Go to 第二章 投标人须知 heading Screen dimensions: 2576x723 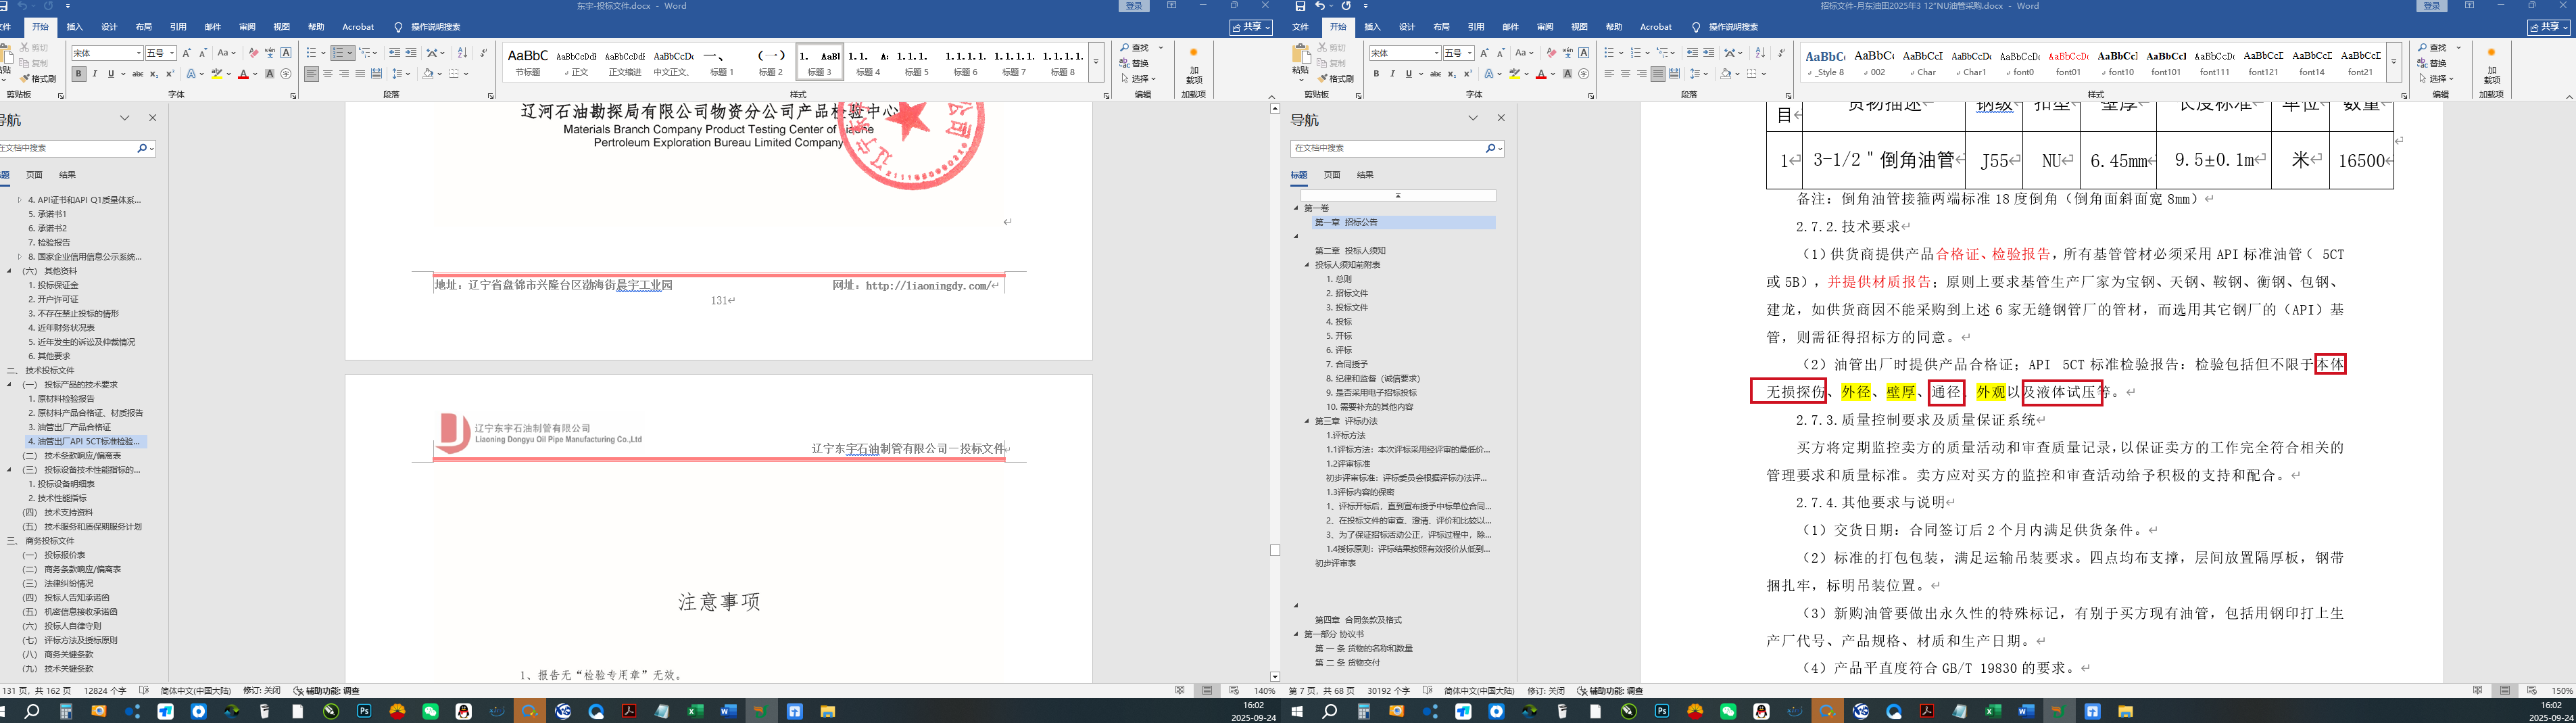click(x=1350, y=251)
